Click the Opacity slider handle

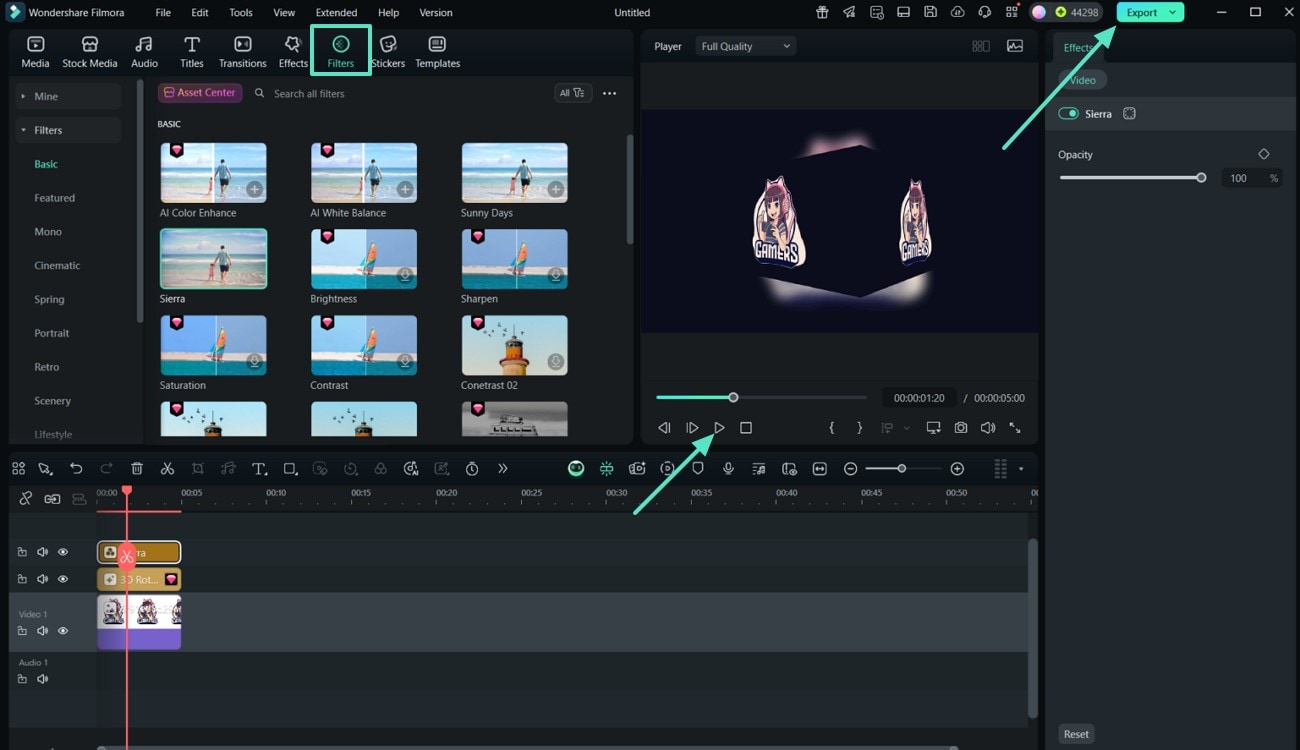click(x=1201, y=178)
